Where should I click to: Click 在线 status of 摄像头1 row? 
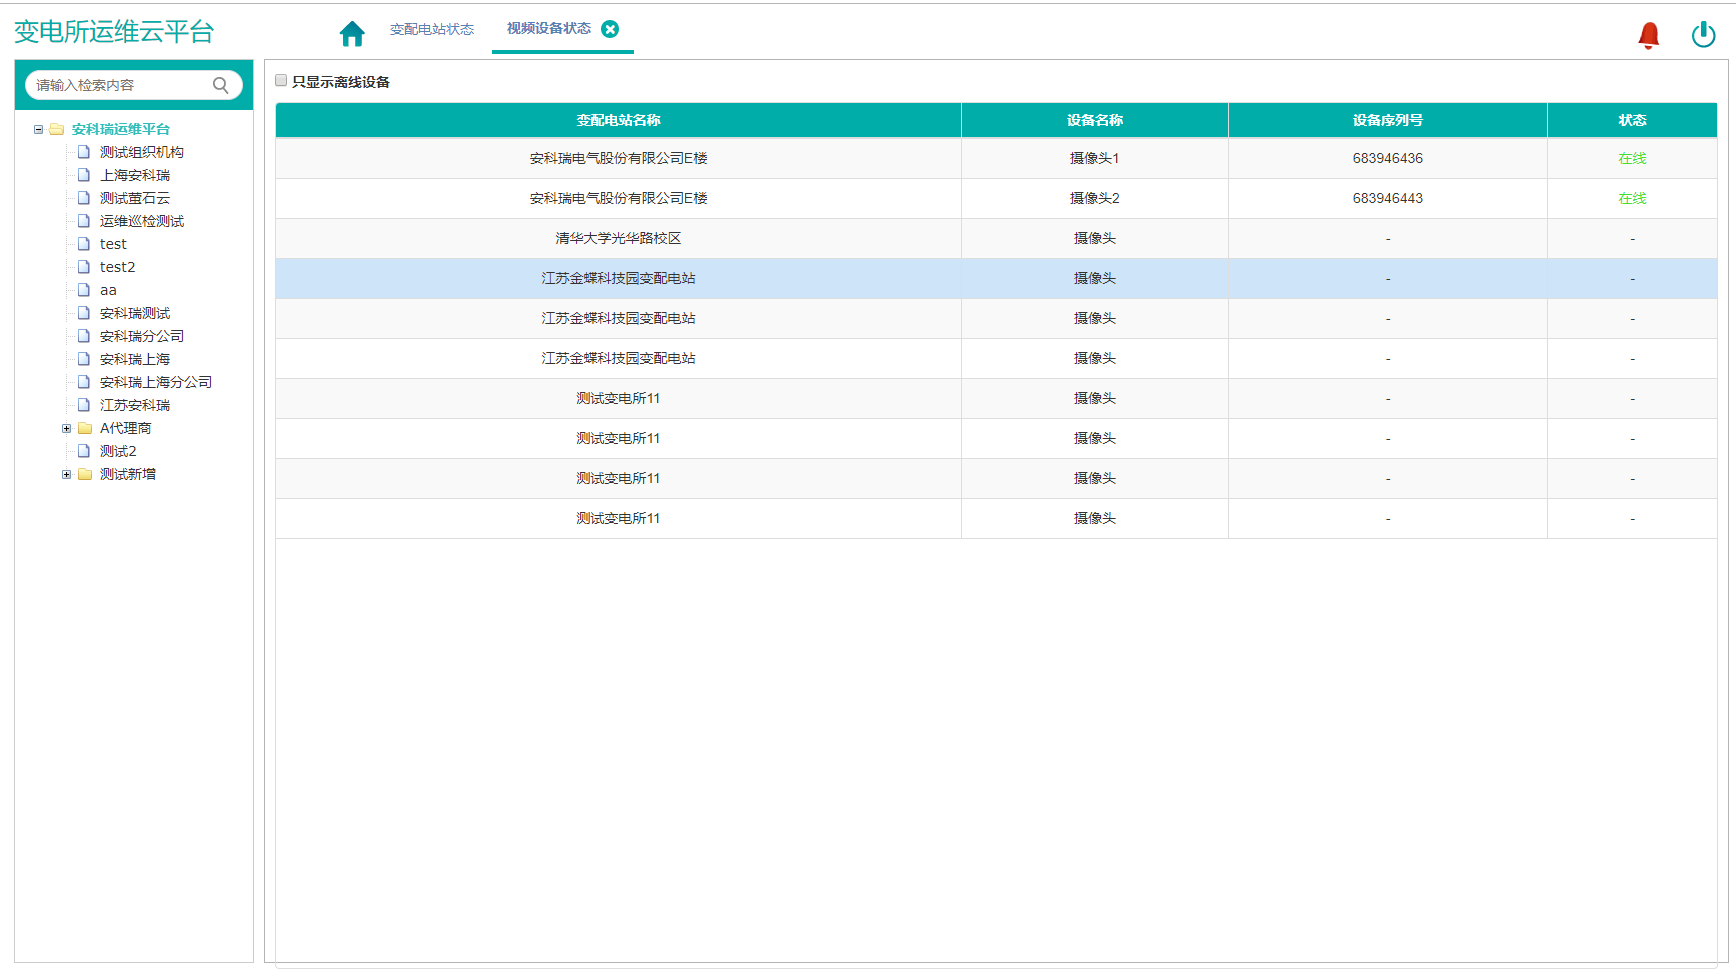[1632, 158]
